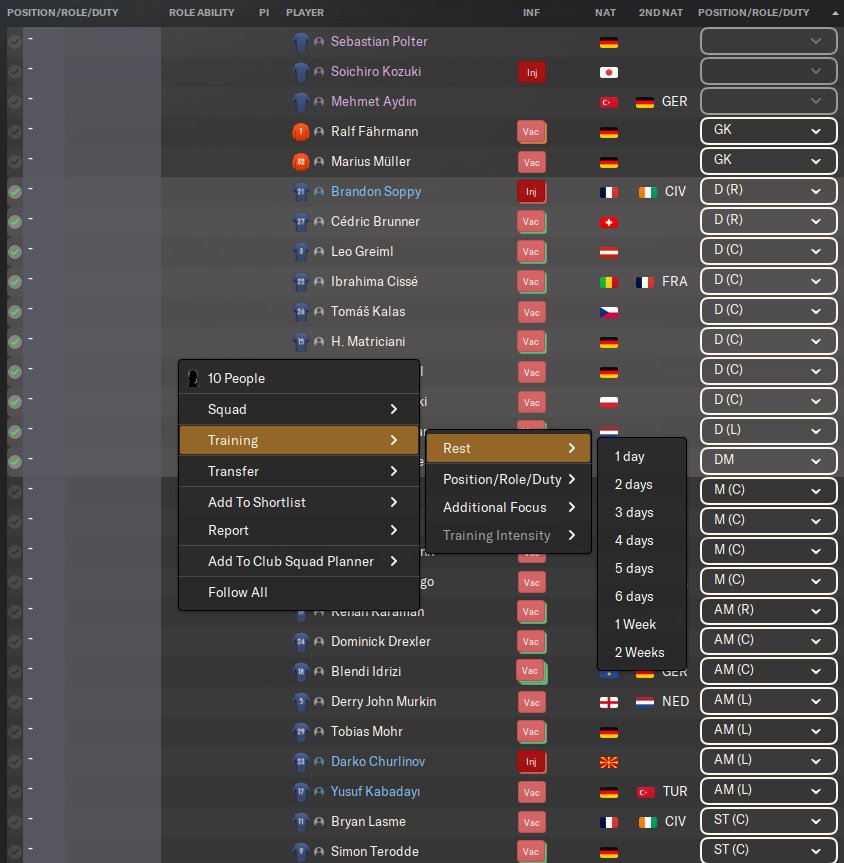Click the Inj status icon for Soichiro Kozuki
The height and width of the screenshot is (863, 844).
[531, 72]
